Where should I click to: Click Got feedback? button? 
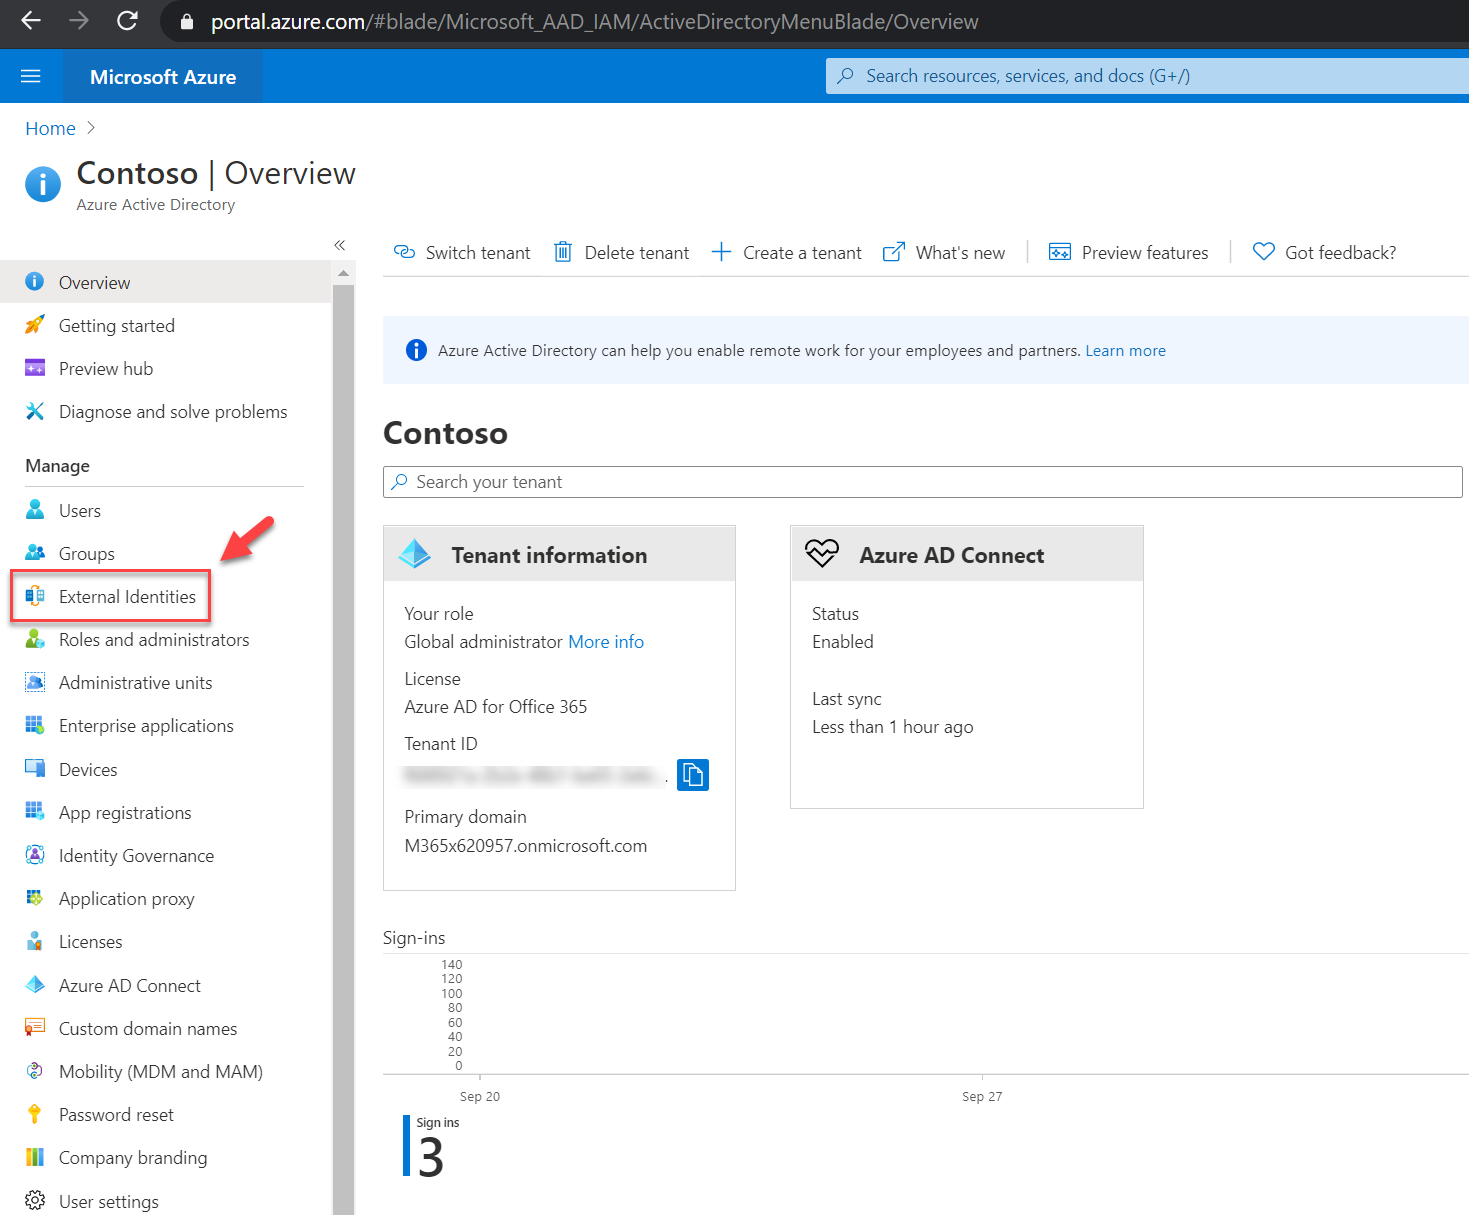pos(1325,252)
